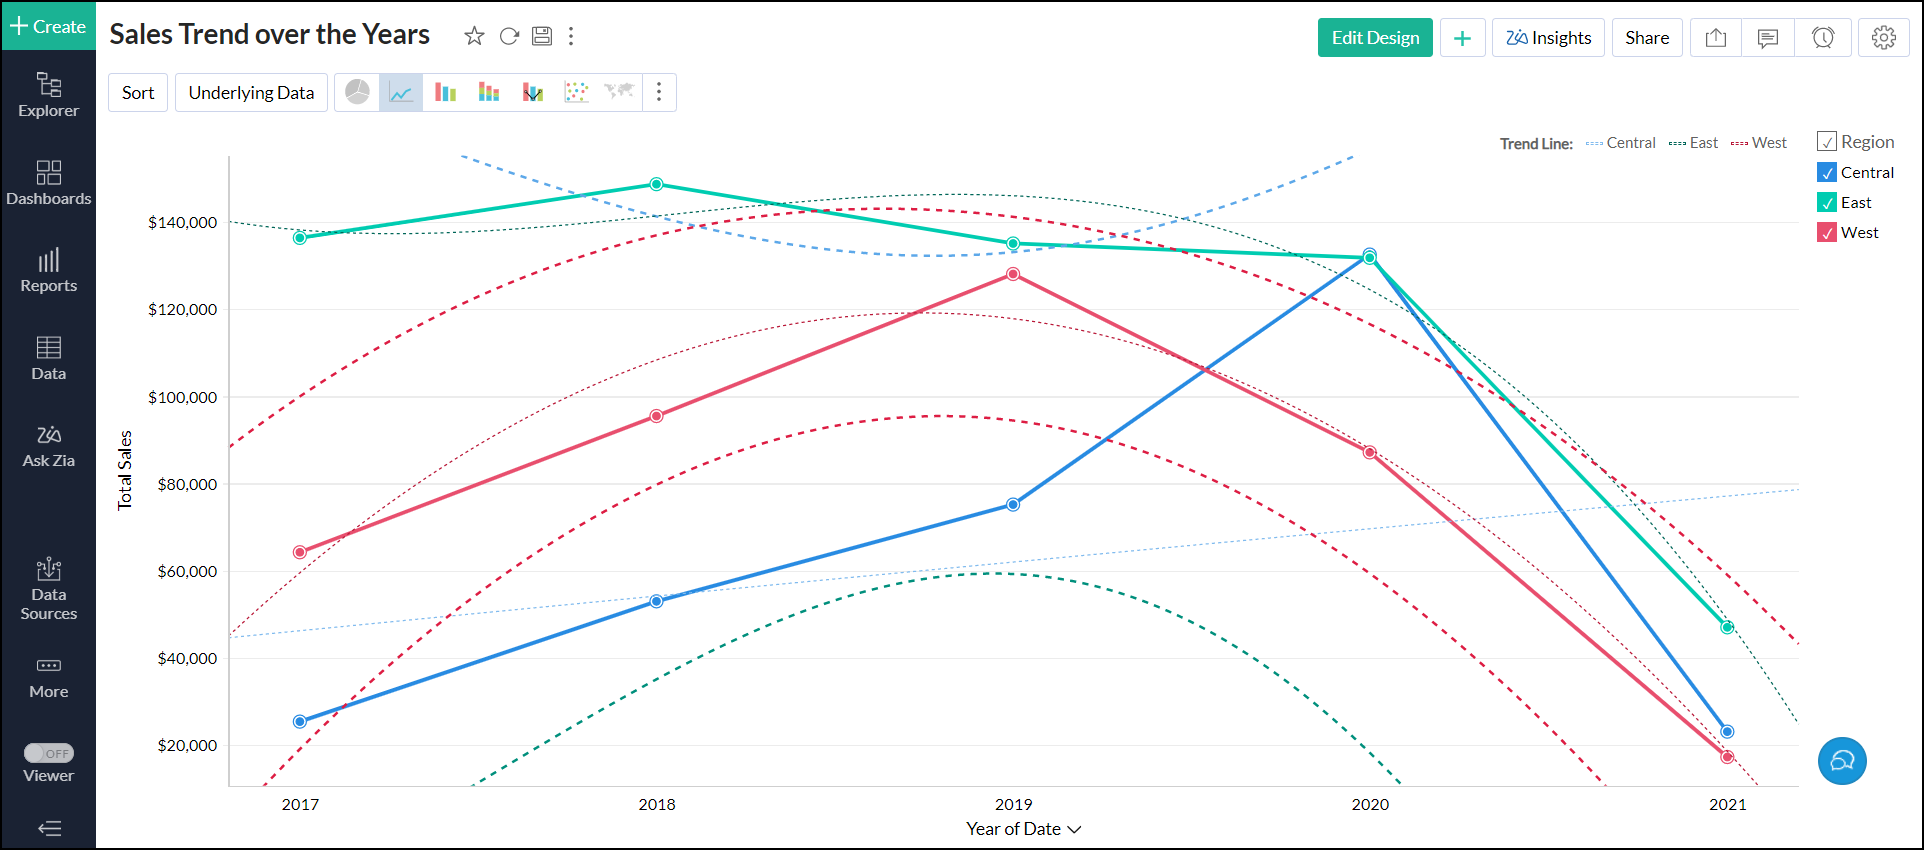Select the scatter chart type icon

pyautogui.click(x=576, y=93)
